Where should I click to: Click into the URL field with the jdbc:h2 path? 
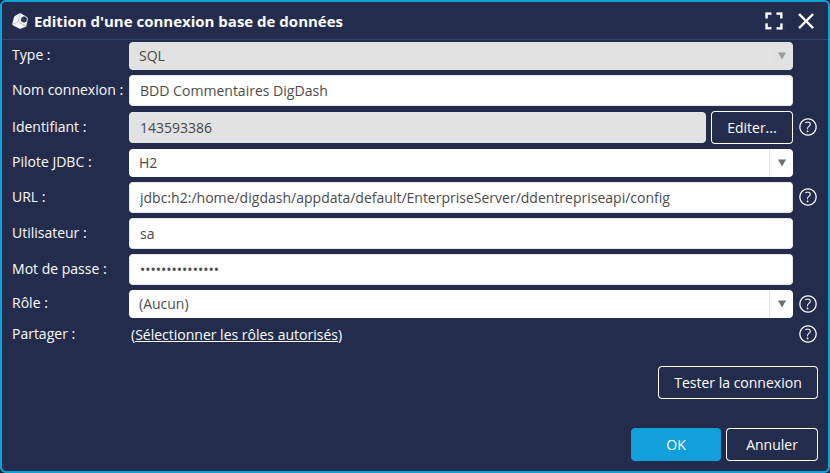pos(460,198)
